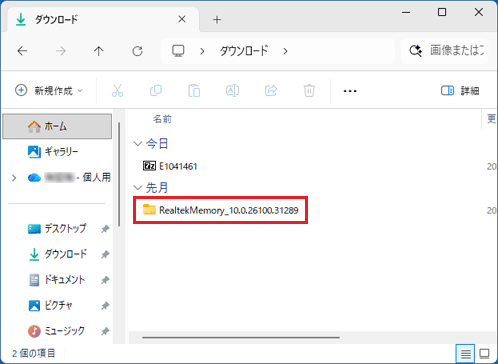Click the PC monitor icon in address bar
This screenshot has height=364, width=498.
click(x=178, y=51)
